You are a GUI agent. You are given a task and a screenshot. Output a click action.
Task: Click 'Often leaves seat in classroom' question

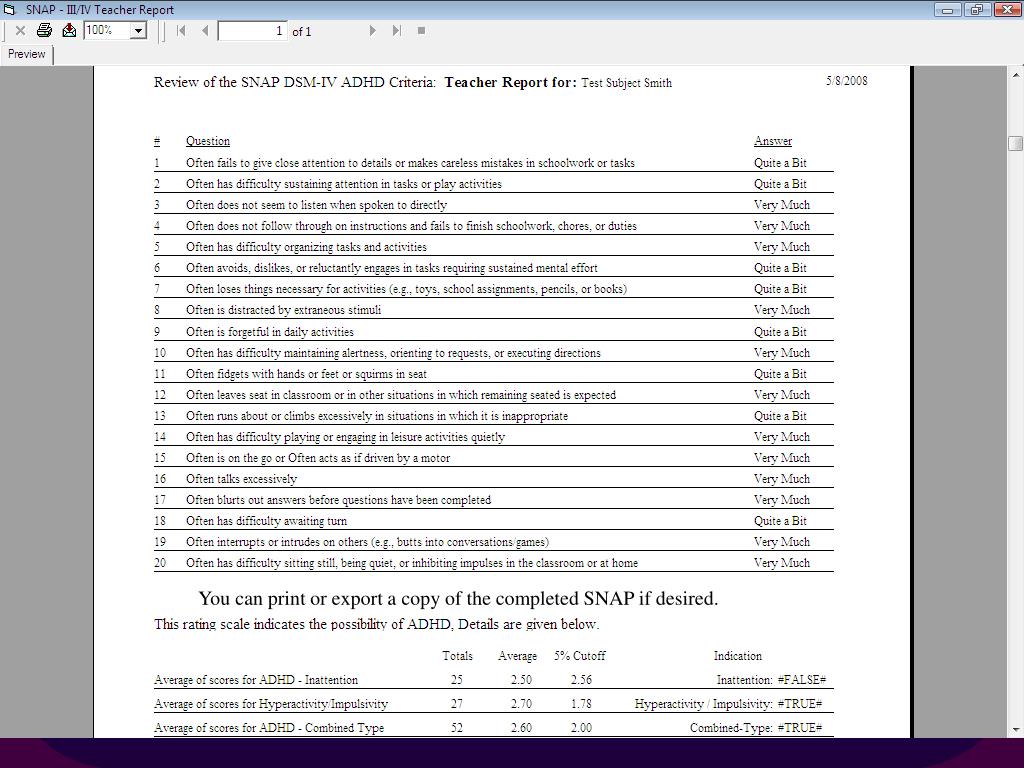[400, 395]
